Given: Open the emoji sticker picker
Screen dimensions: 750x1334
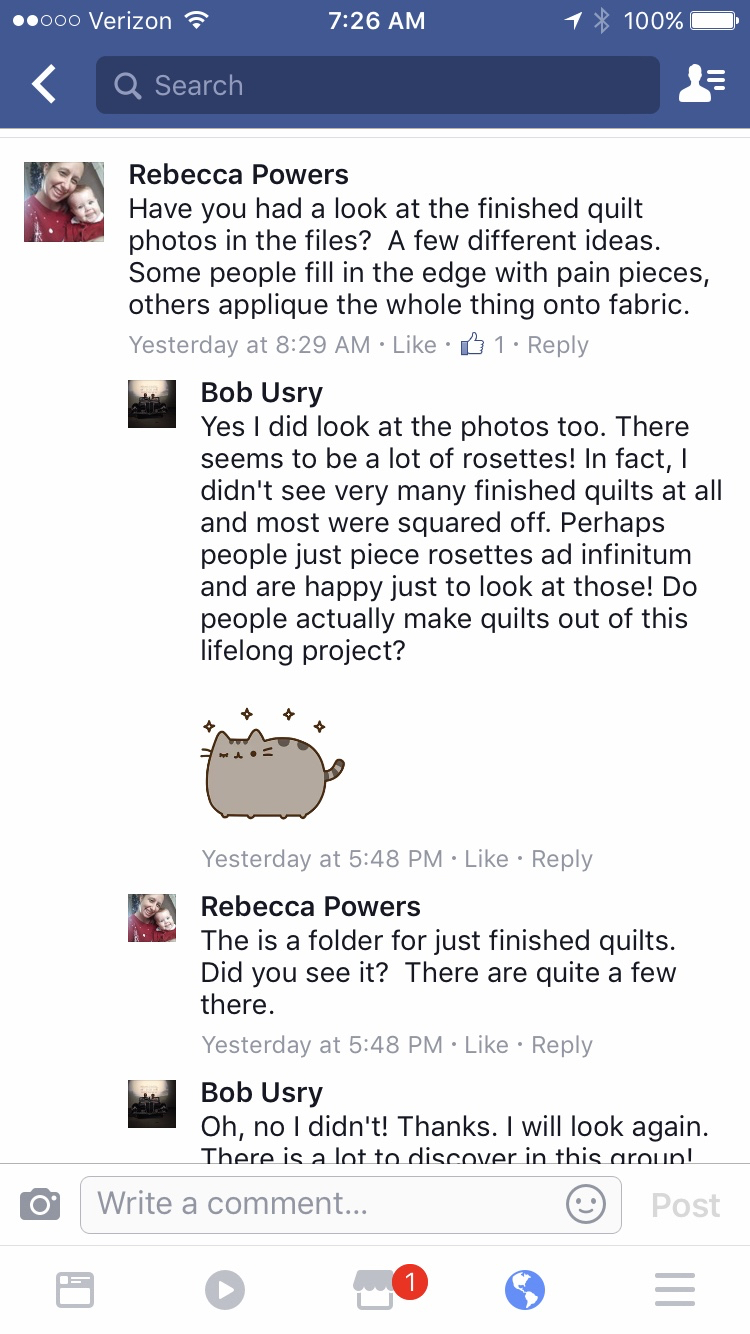Looking at the screenshot, I should 585,1204.
